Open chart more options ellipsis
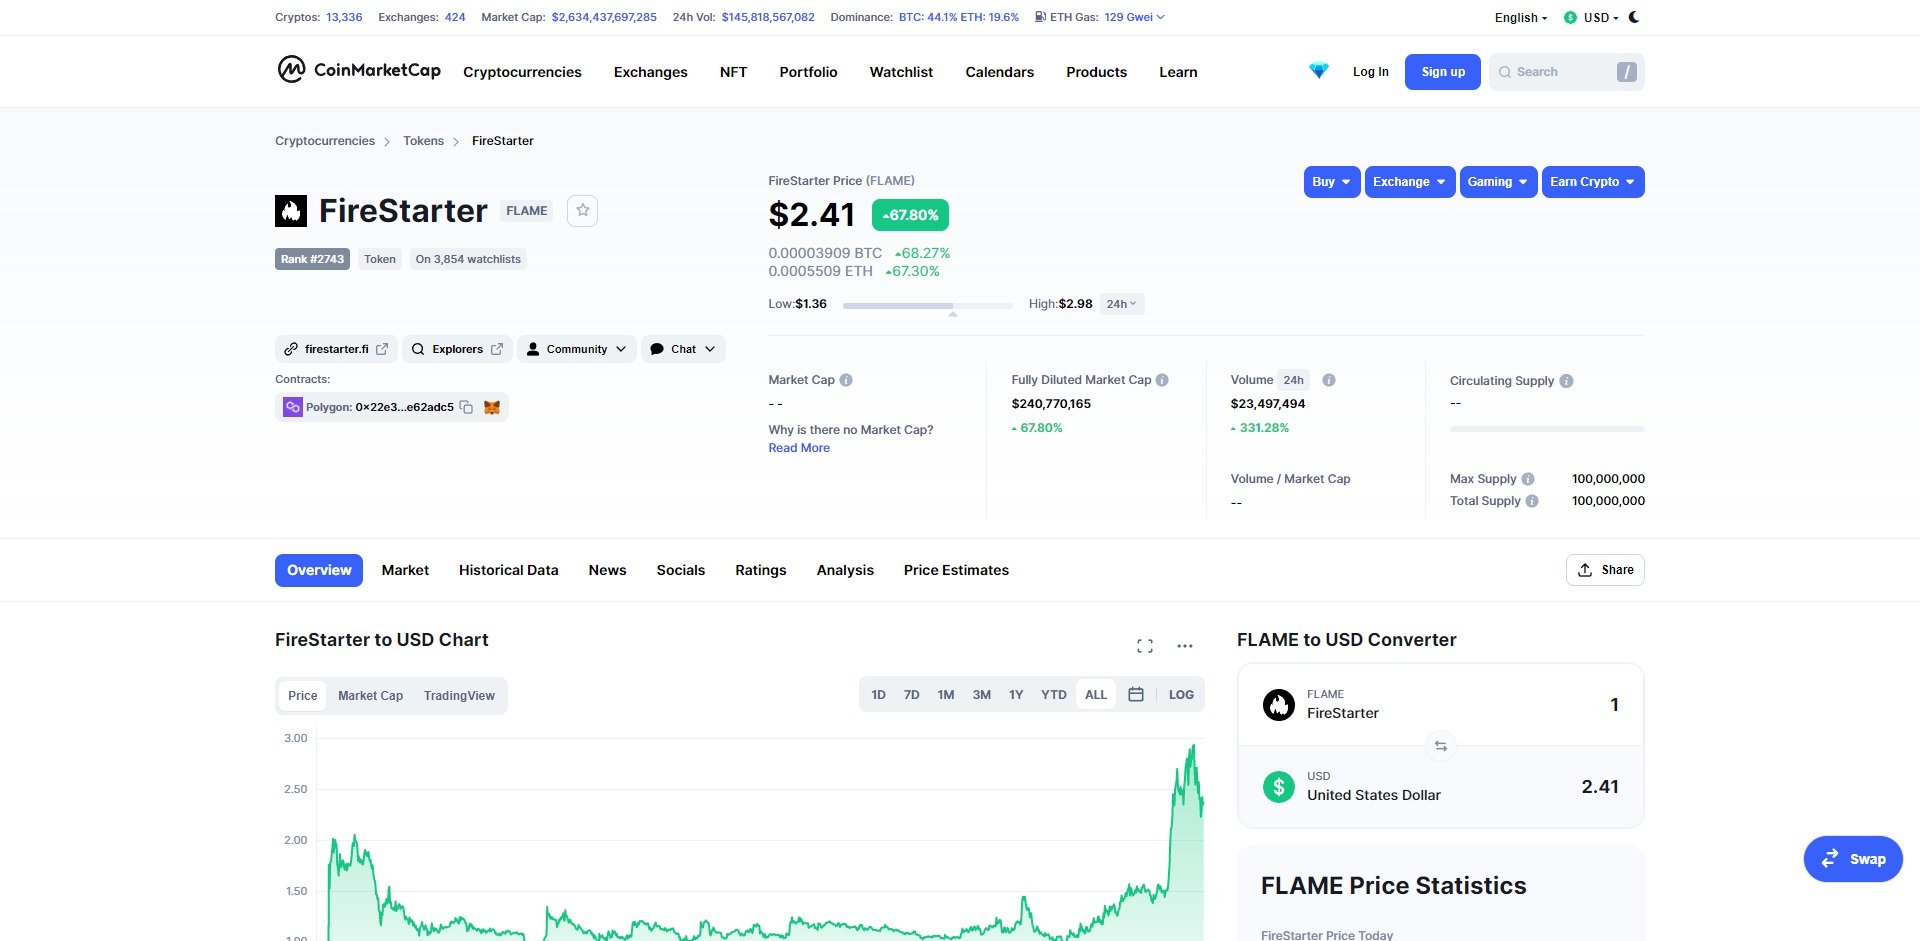Image resolution: width=1920 pixels, height=941 pixels. 1185,646
